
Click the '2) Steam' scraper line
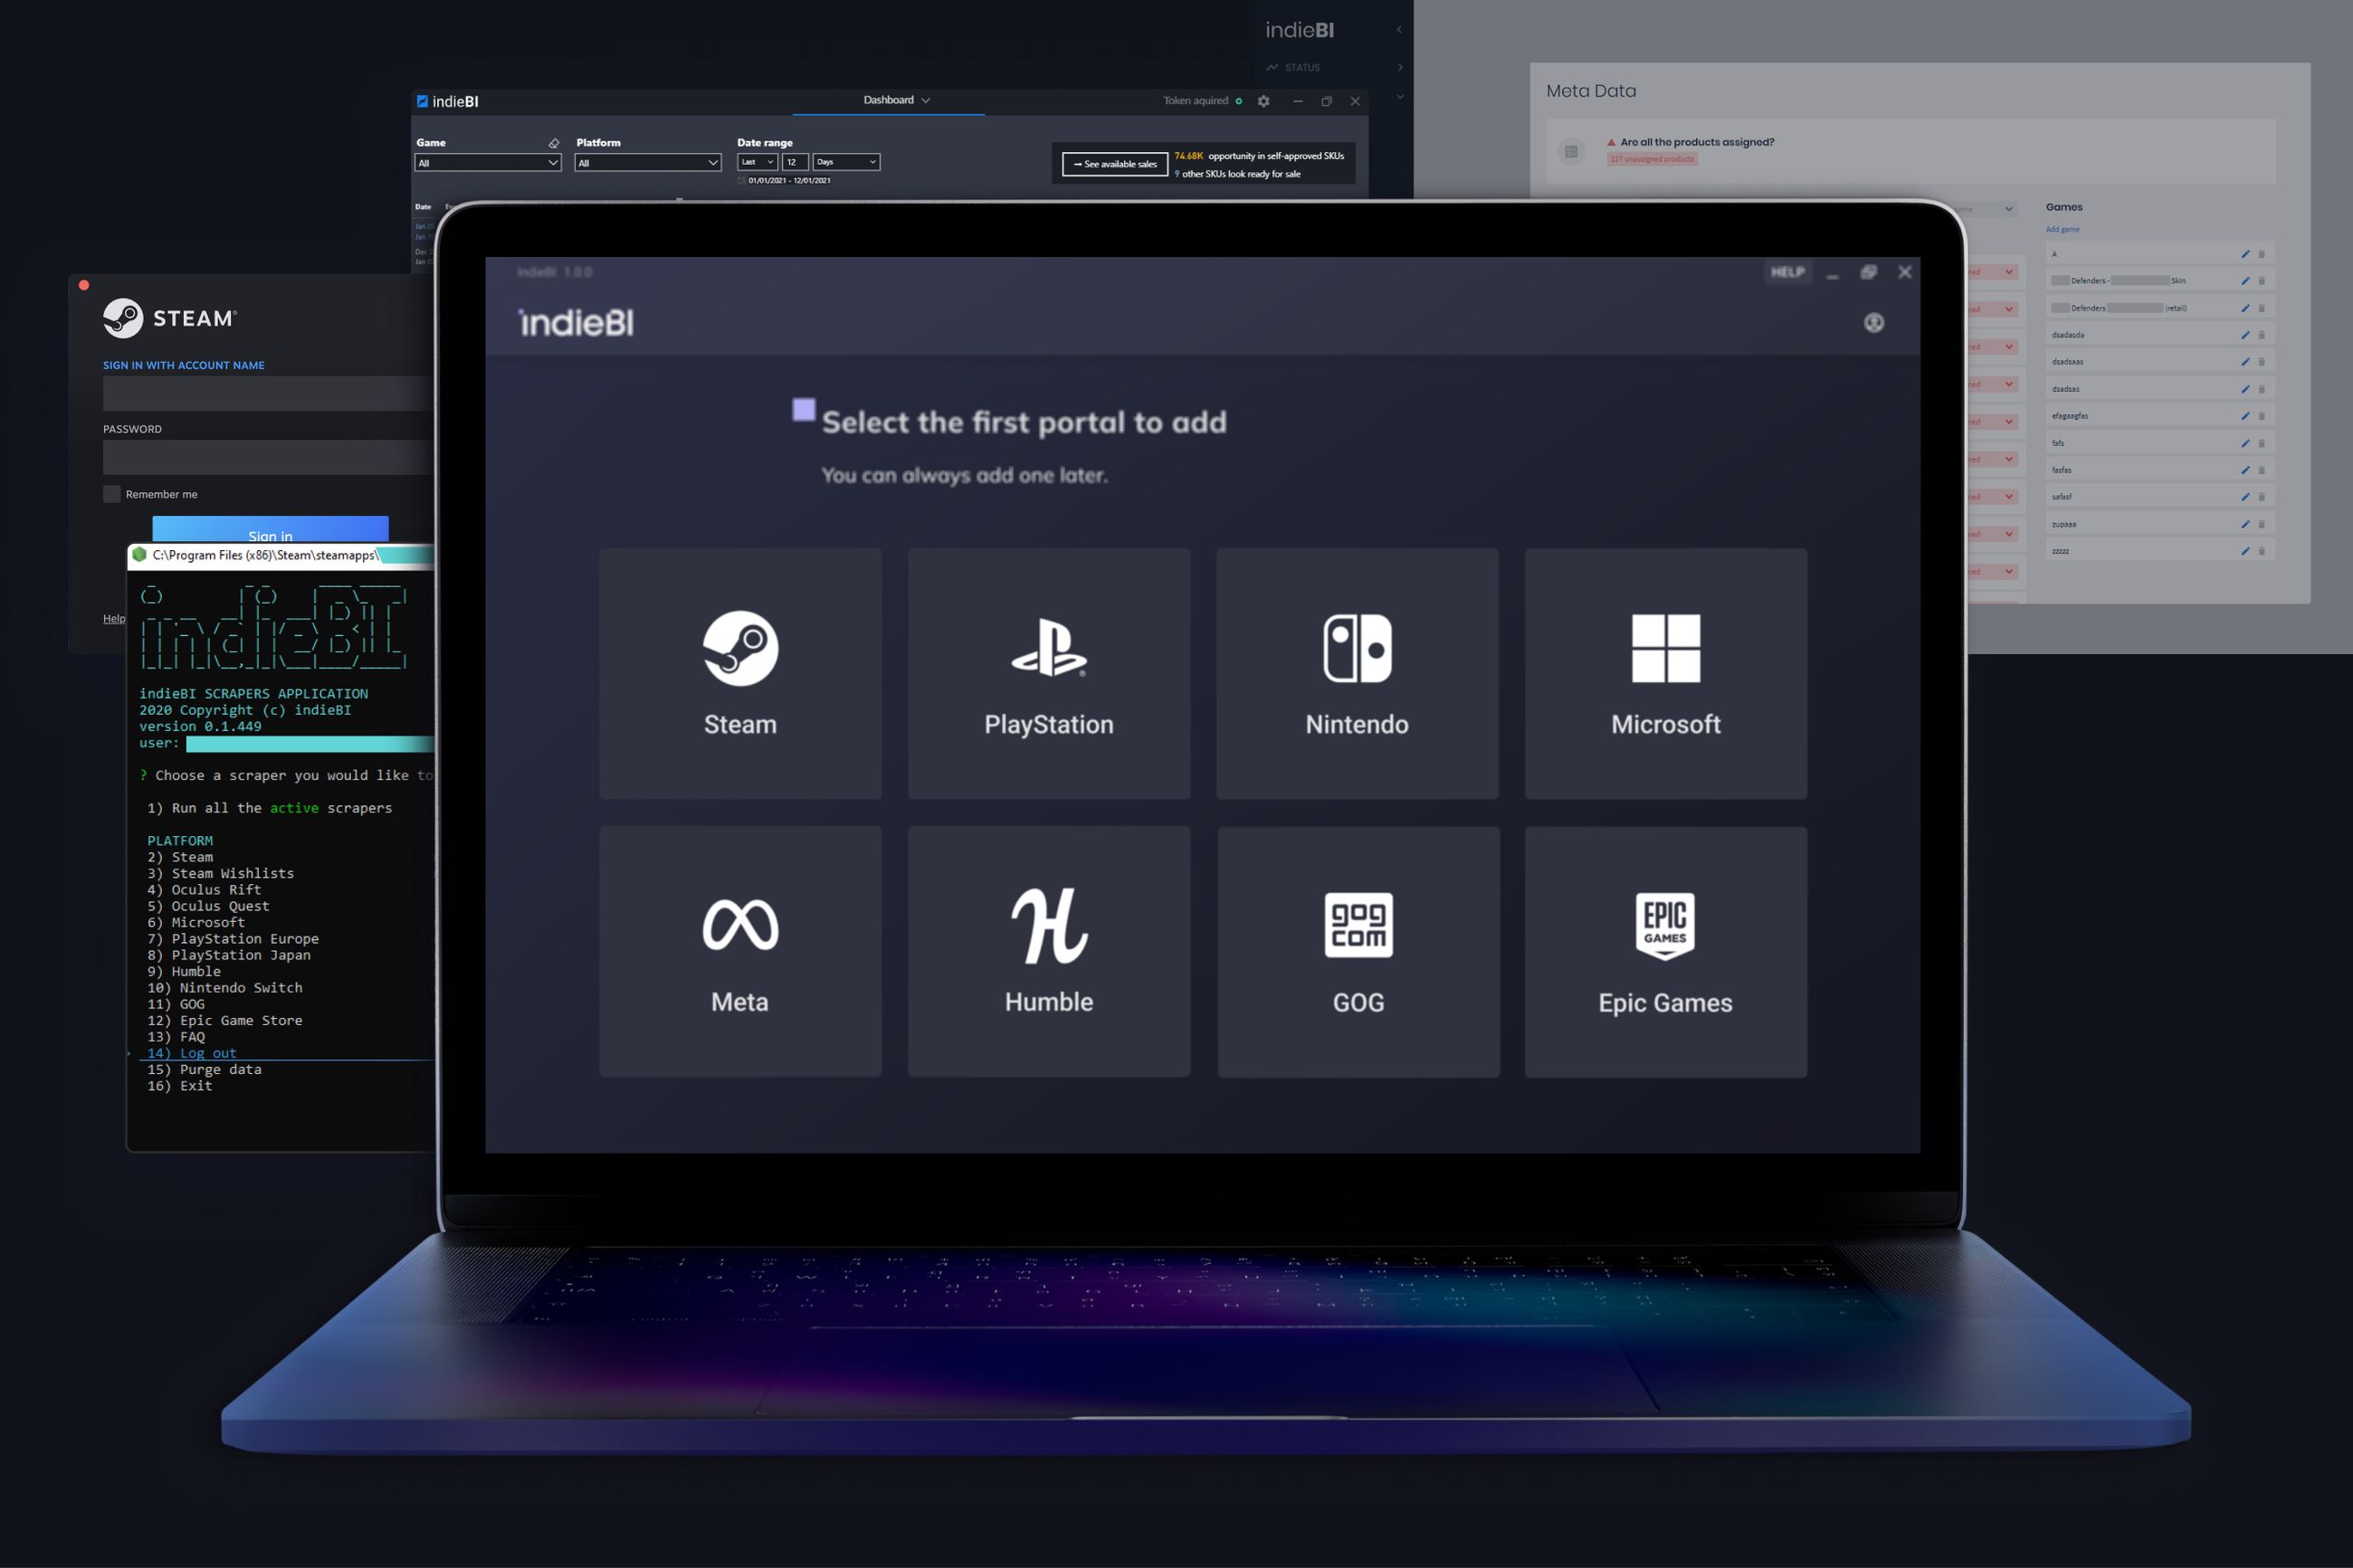pos(180,857)
